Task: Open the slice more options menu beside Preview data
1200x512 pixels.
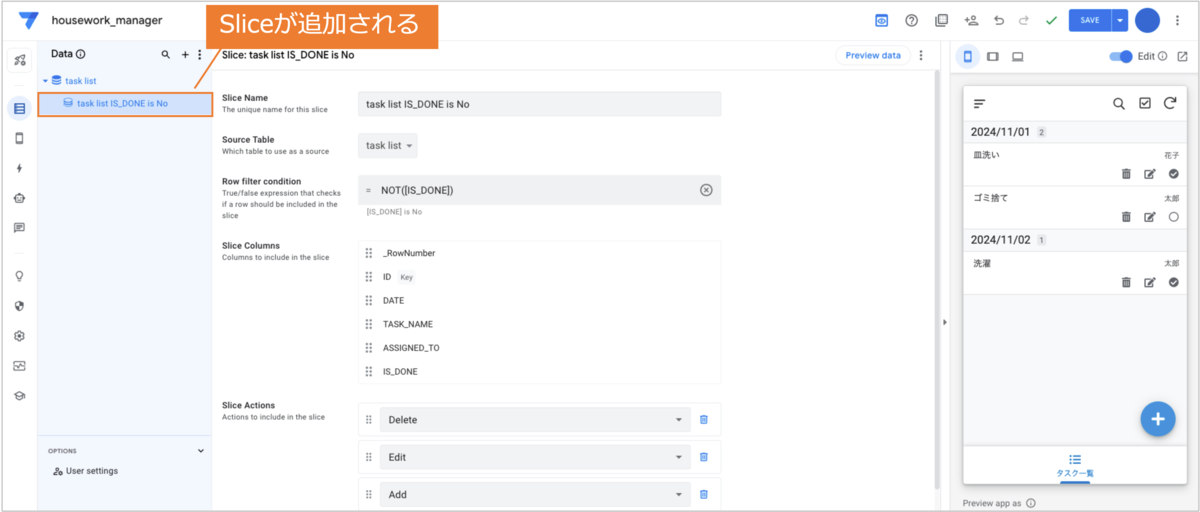Action: click(921, 56)
